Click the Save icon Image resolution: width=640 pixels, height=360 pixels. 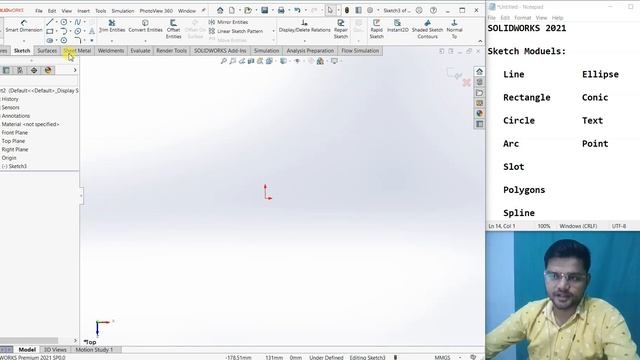point(264,10)
